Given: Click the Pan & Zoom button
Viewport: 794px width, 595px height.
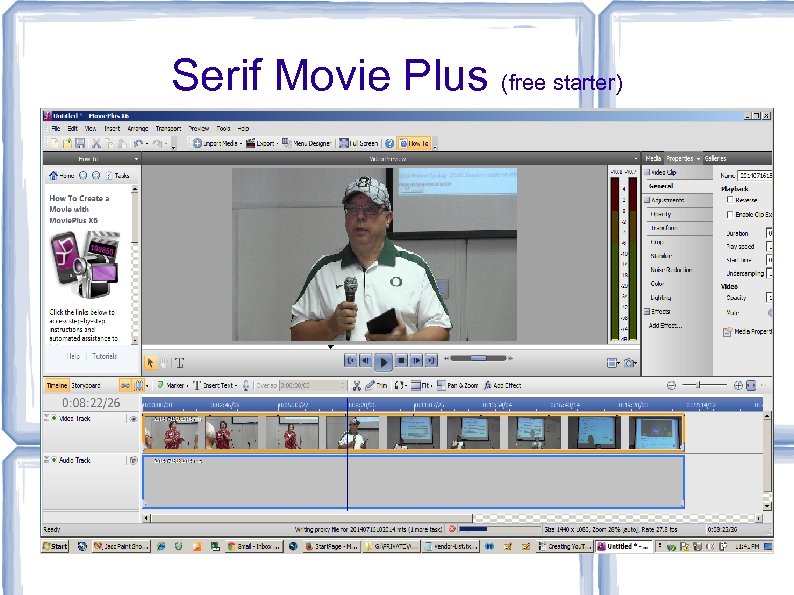Looking at the screenshot, I should (x=458, y=385).
